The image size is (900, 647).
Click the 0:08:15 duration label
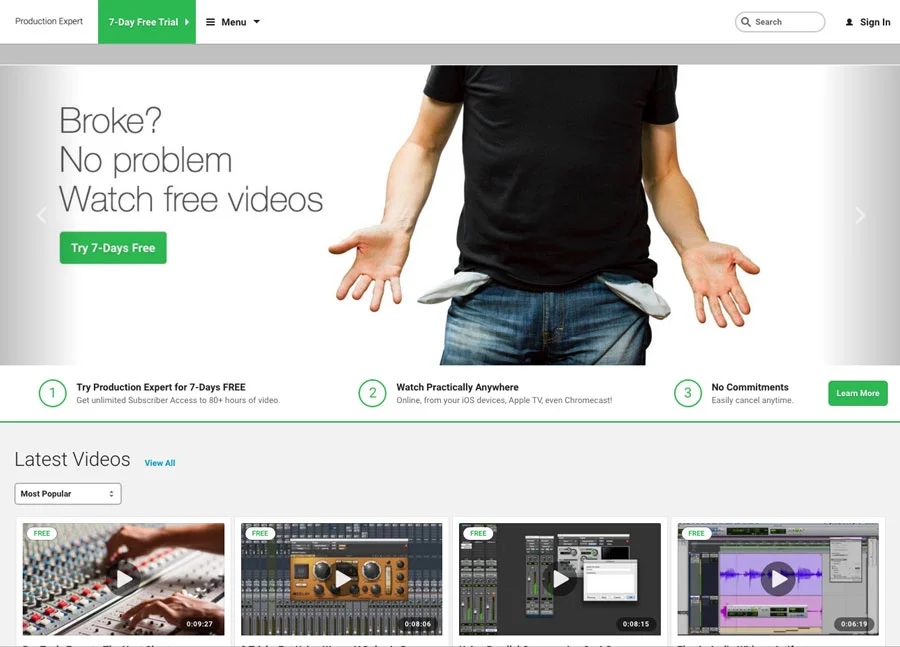click(x=636, y=624)
